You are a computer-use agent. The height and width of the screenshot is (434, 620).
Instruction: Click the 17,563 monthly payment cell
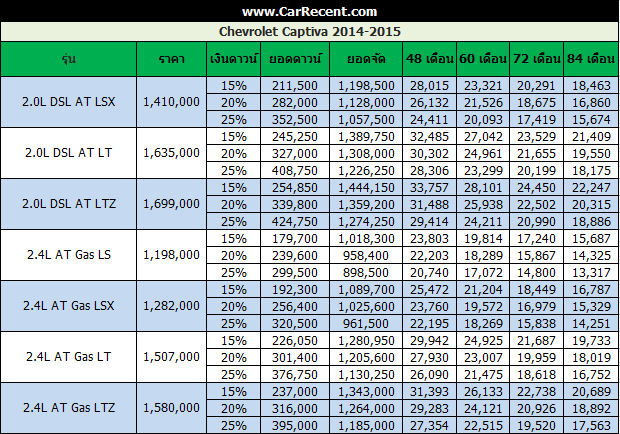(x=589, y=425)
